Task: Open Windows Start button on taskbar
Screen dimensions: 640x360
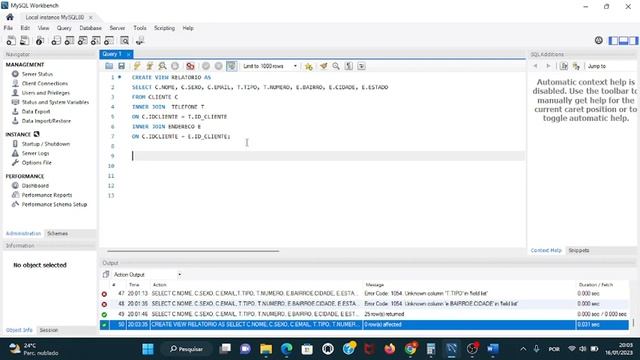Action: (148, 349)
